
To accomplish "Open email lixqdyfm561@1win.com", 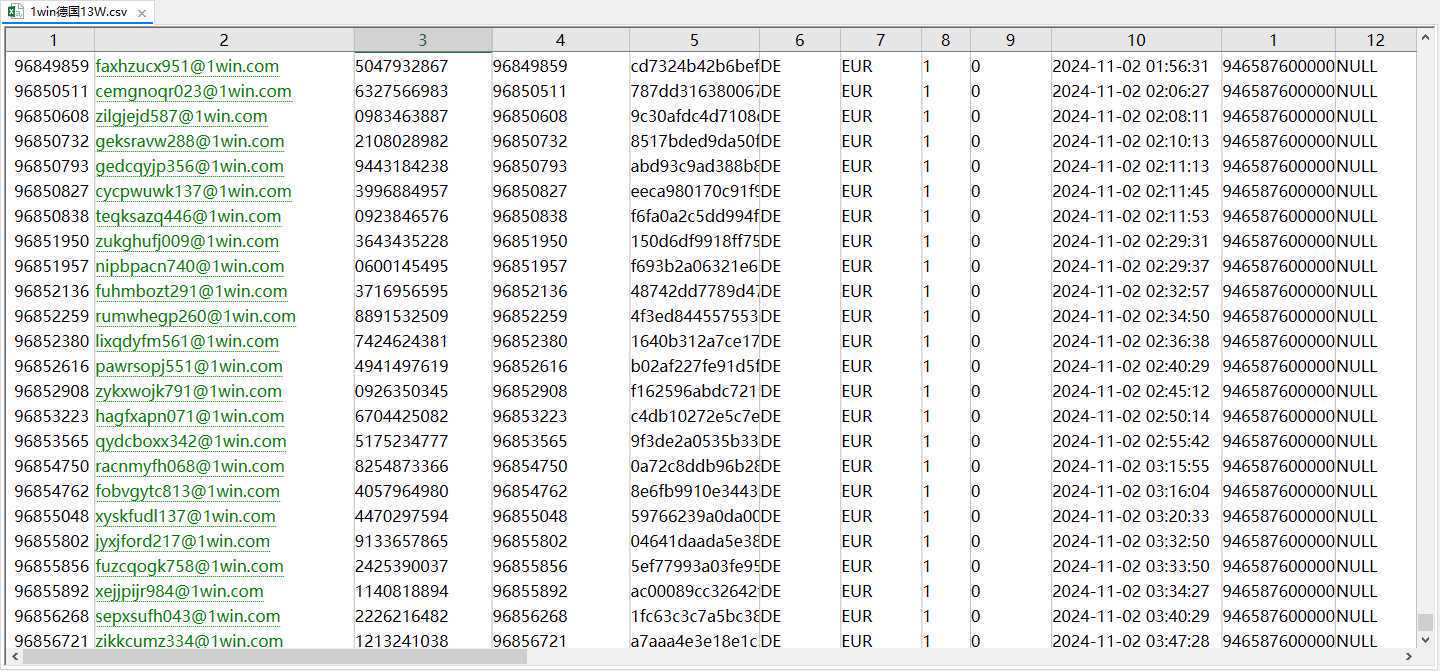I will click(187, 341).
